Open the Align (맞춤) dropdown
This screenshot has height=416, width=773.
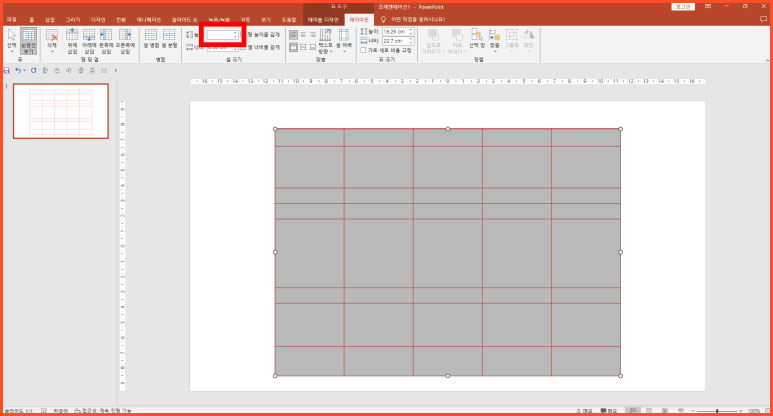click(x=494, y=40)
